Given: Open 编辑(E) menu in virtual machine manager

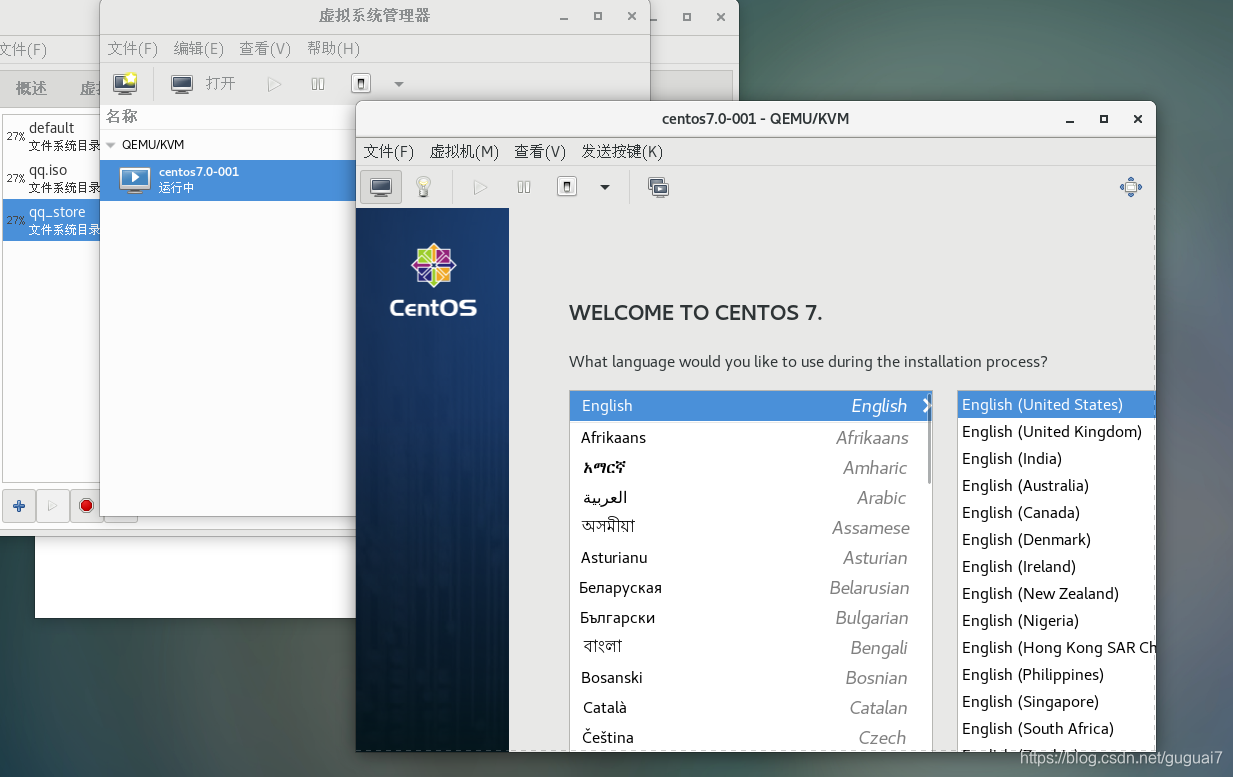Looking at the screenshot, I should [198, 48].
